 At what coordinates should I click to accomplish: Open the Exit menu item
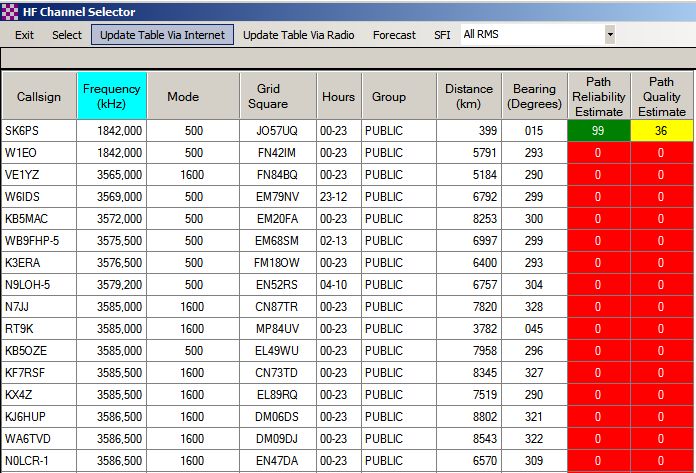25,35
